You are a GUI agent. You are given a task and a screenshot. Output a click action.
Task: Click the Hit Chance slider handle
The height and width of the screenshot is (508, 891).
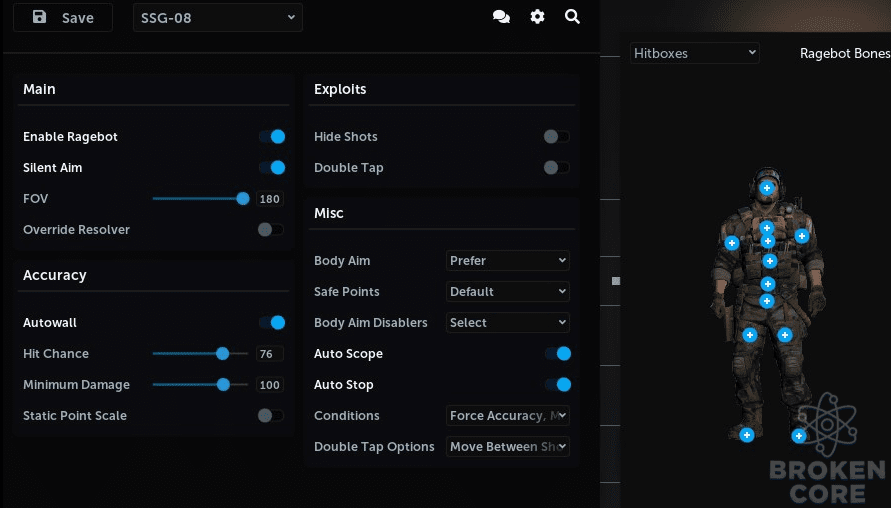[x=222, y=353]
